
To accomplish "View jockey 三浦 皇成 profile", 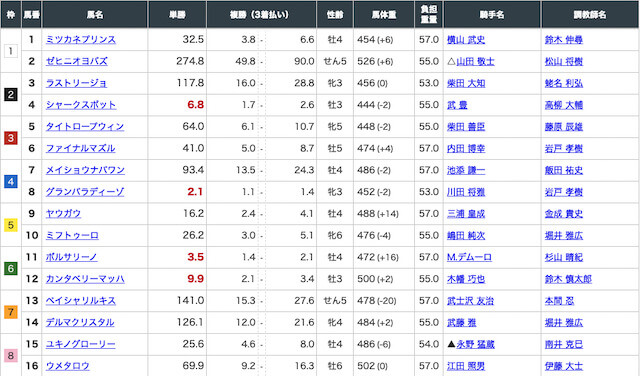I will click(466, 214).
